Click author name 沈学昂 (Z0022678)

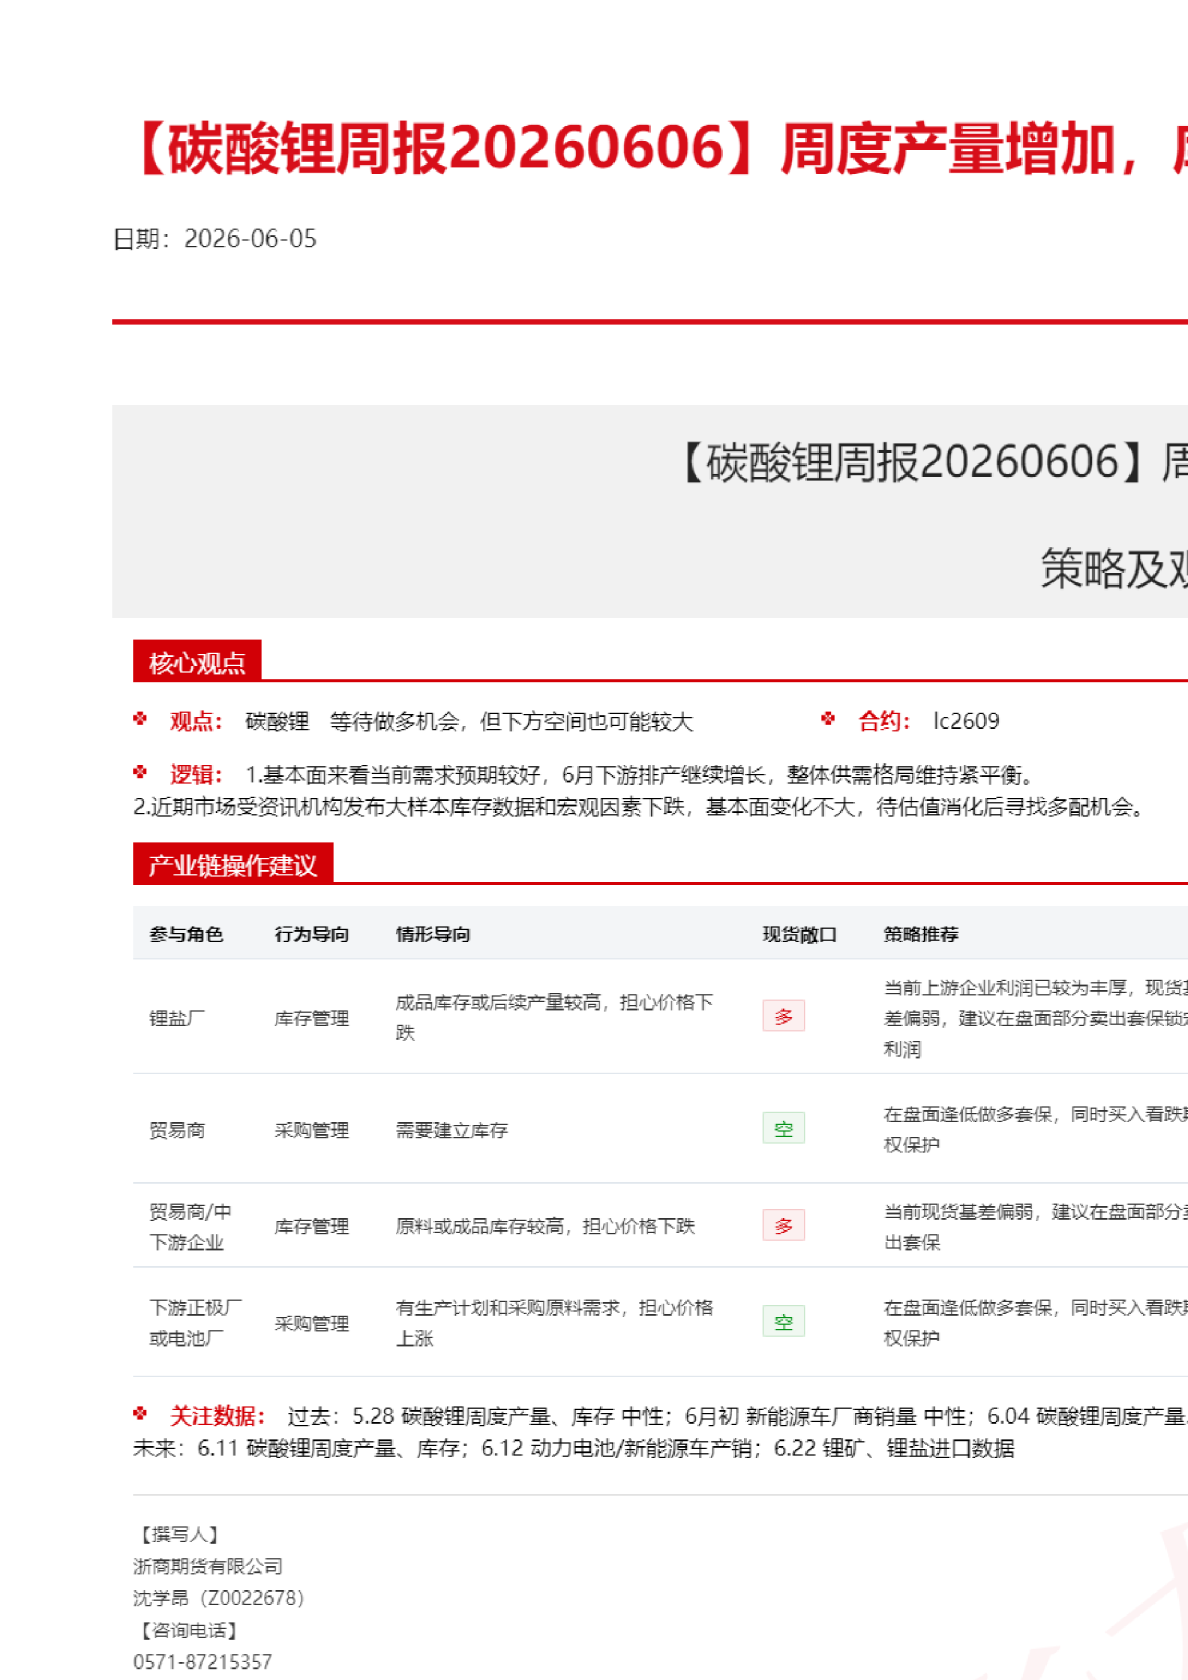[219, 1598]
